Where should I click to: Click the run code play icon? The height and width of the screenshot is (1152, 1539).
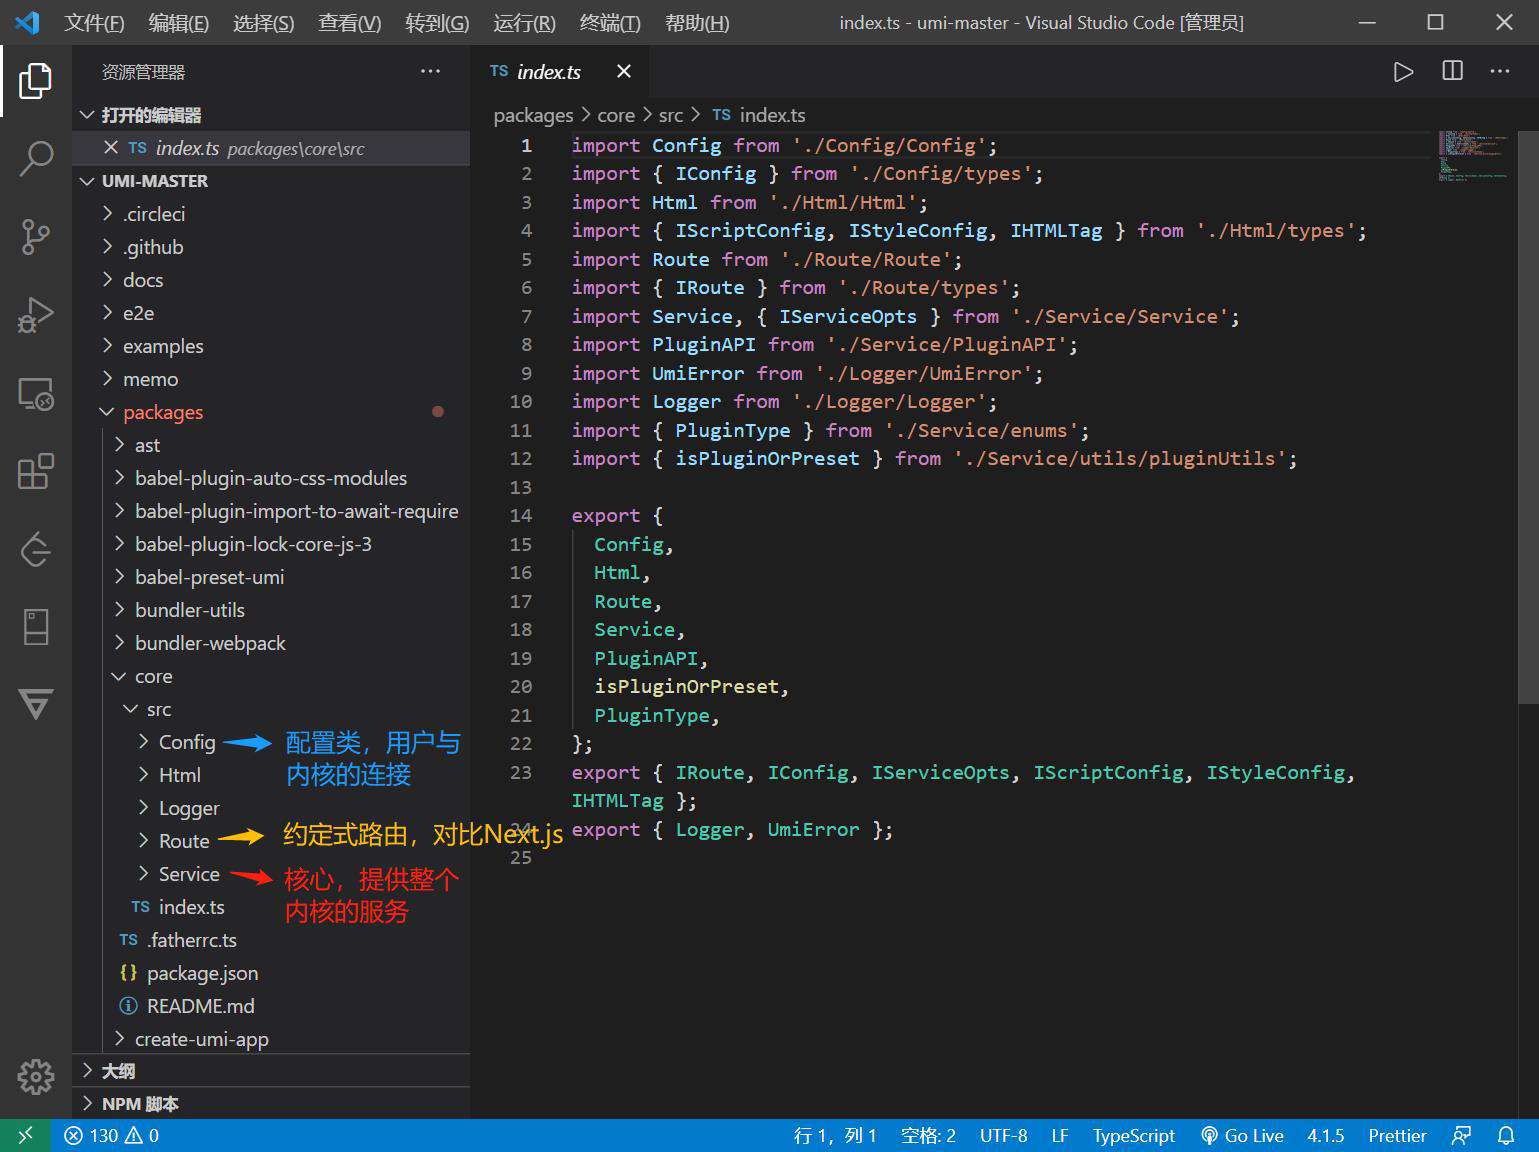coord(1403,72)
